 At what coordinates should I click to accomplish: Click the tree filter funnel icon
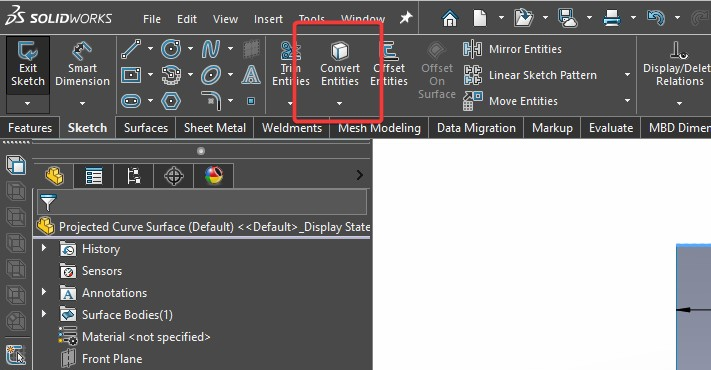click(48, 202)
